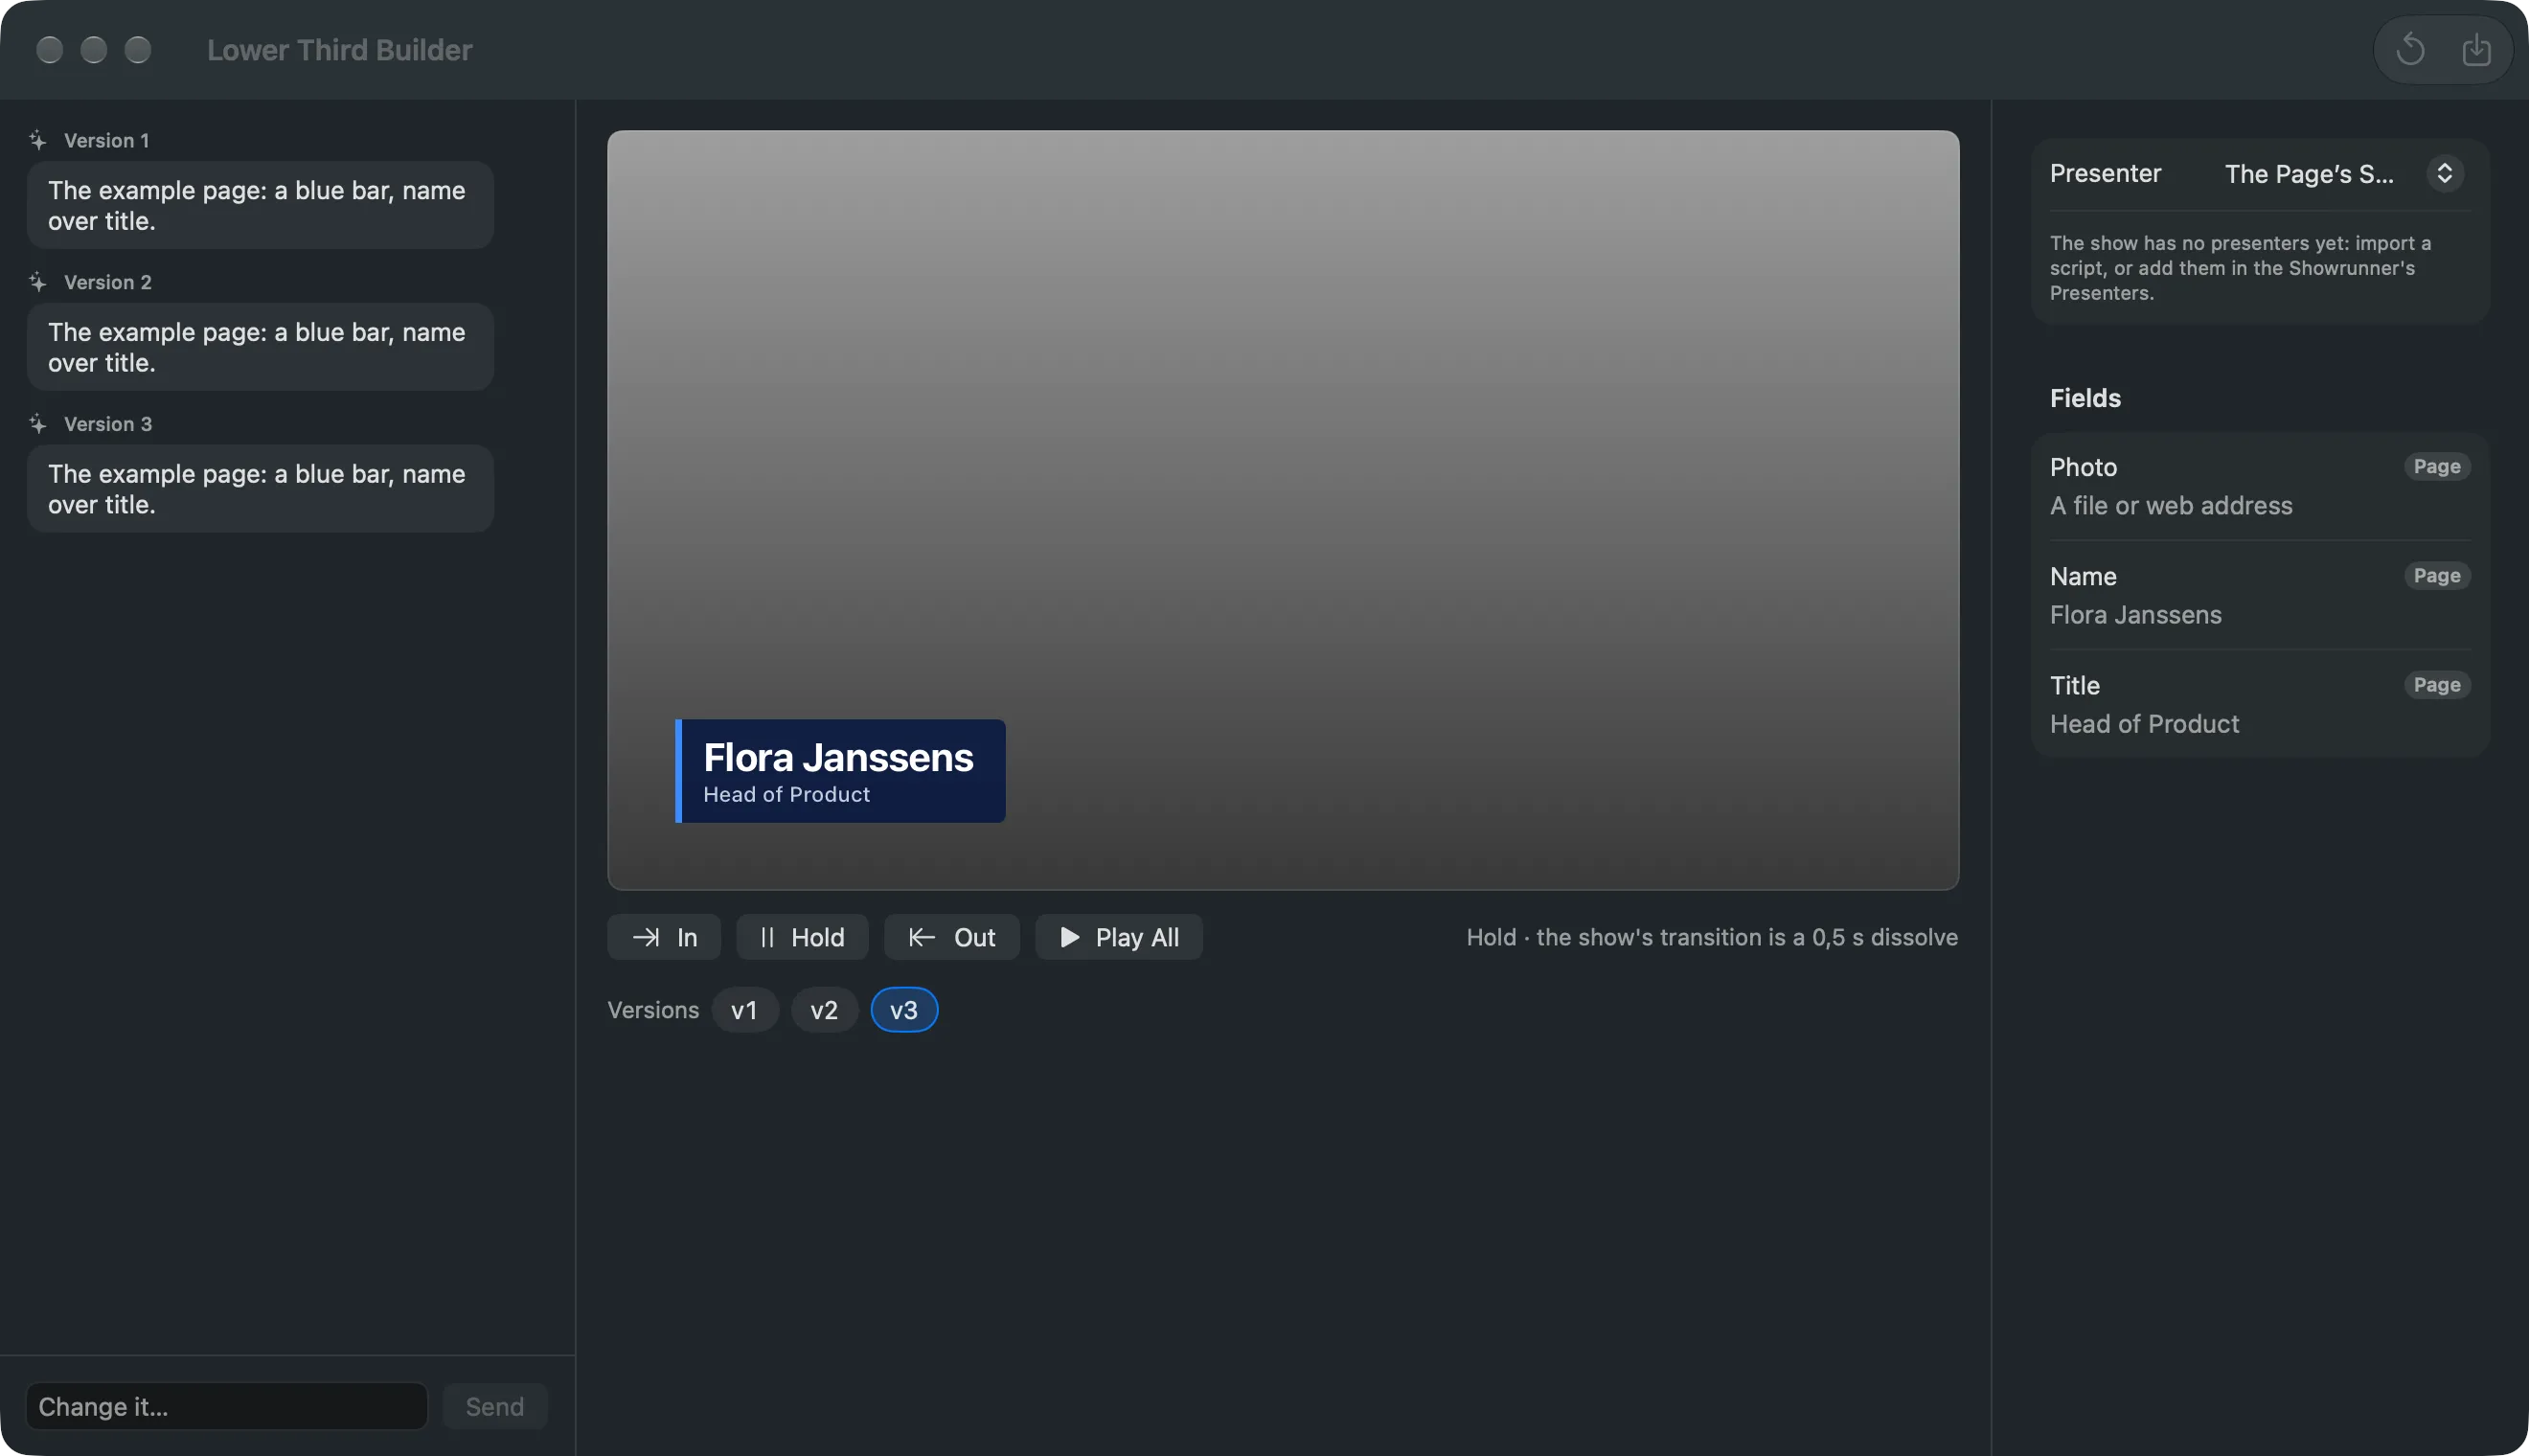
Task: Click the Presenter chevron stepper arrows
Action: (x=2444, y=174)
